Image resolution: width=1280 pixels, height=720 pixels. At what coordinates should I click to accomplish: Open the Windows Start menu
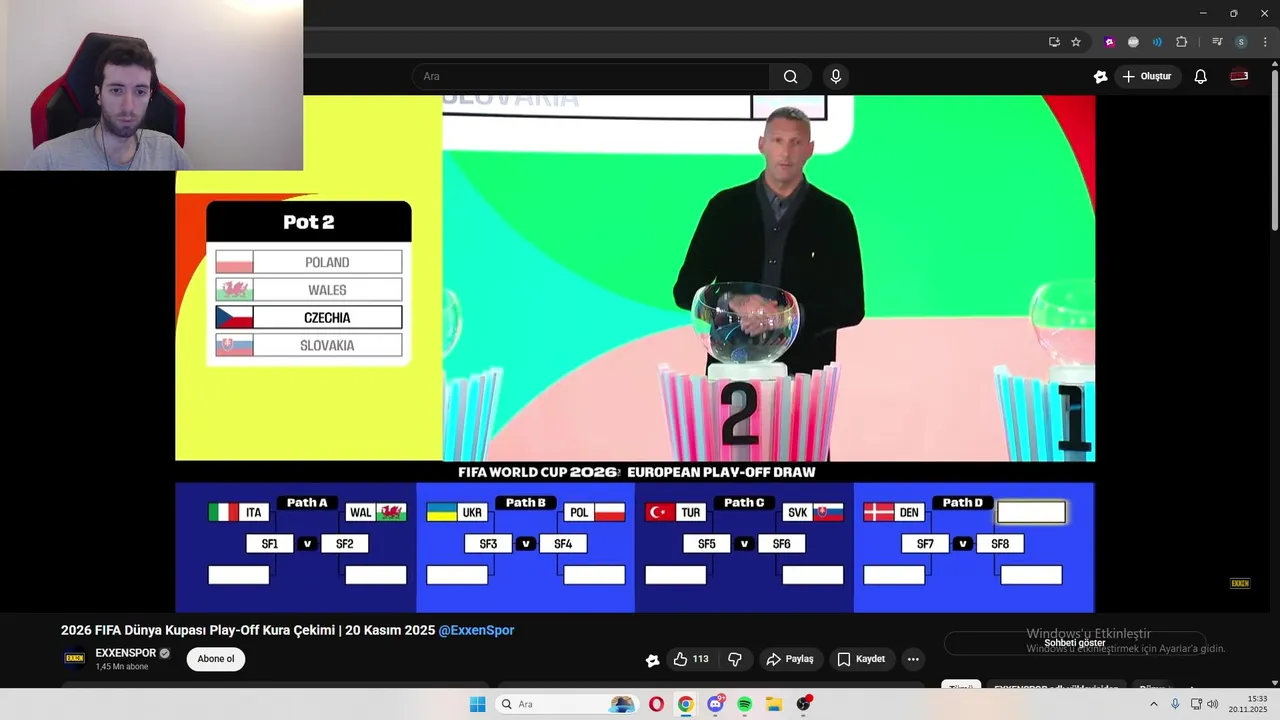[x=478, y=704]
